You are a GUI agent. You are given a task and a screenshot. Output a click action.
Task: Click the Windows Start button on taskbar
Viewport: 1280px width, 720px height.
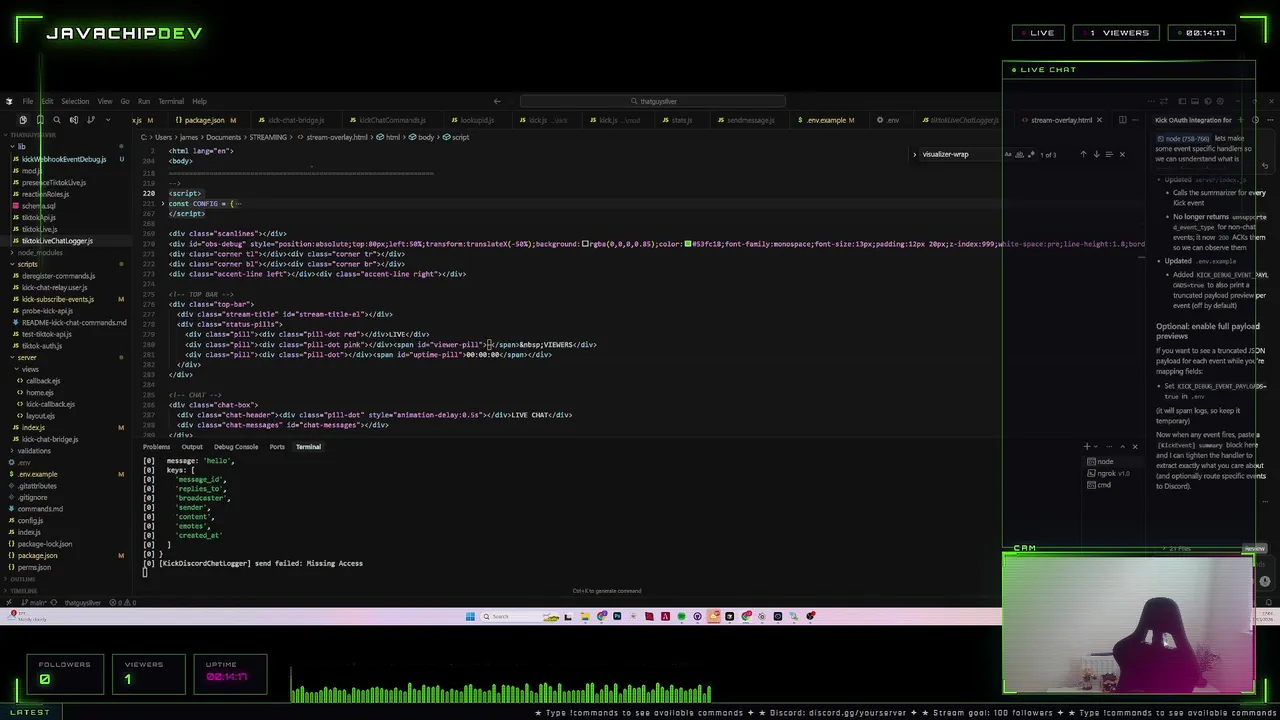[x=470, y=616]
